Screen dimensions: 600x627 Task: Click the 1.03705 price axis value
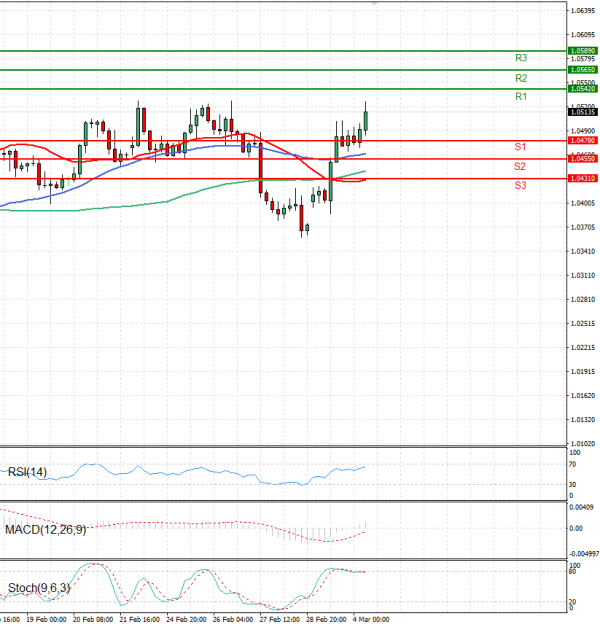click(x=582, y=227)
